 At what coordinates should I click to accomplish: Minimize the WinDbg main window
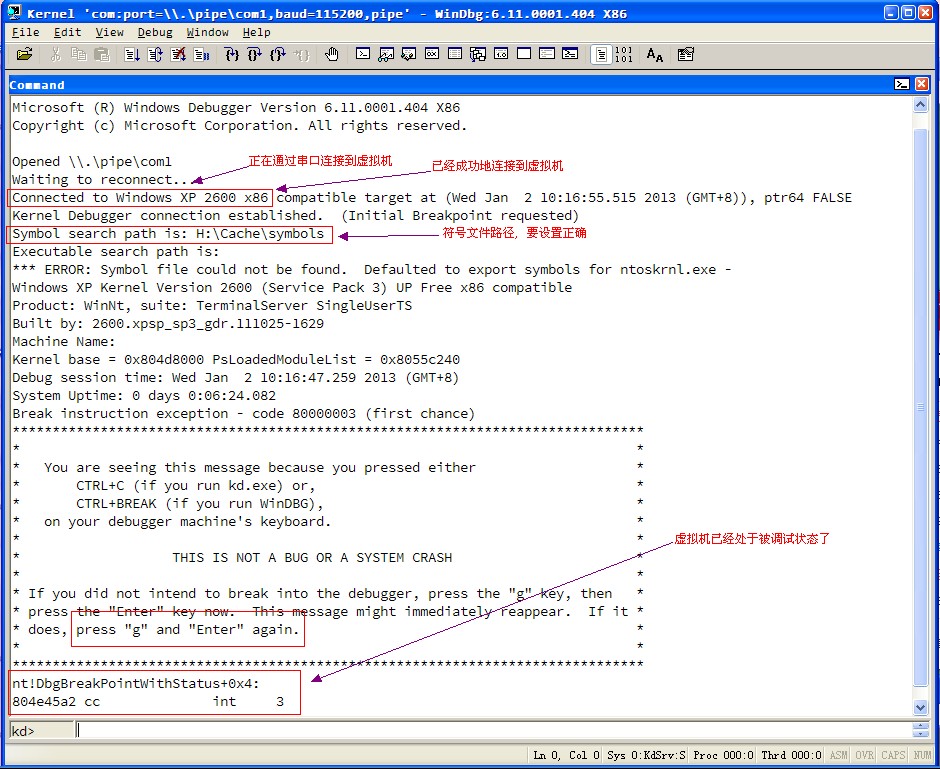(x=891, y=12)
